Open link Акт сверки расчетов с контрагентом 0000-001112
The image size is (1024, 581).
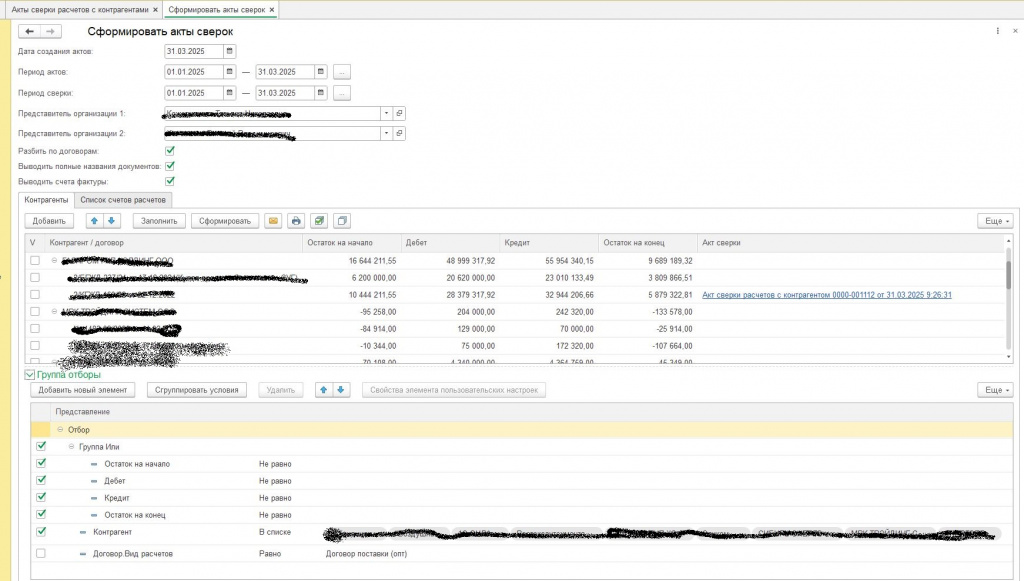(x=826, y=294)
